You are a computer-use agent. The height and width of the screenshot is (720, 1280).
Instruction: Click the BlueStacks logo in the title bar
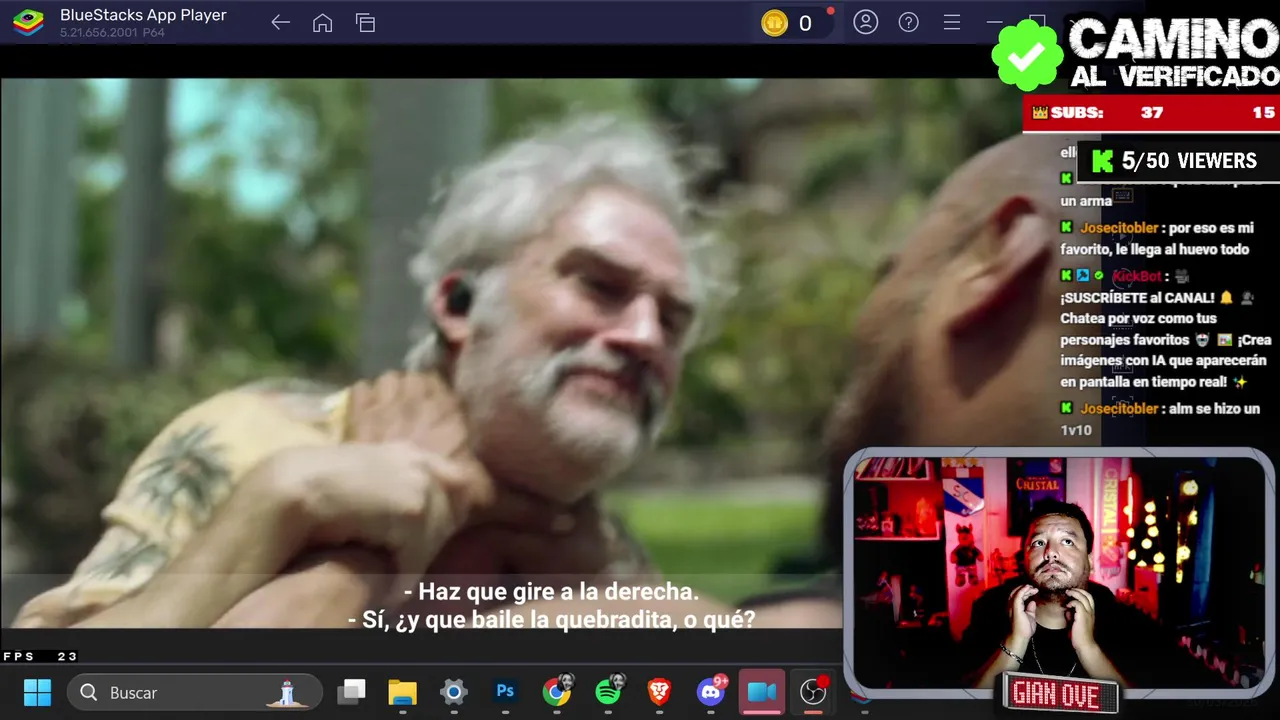coord(28,23)
